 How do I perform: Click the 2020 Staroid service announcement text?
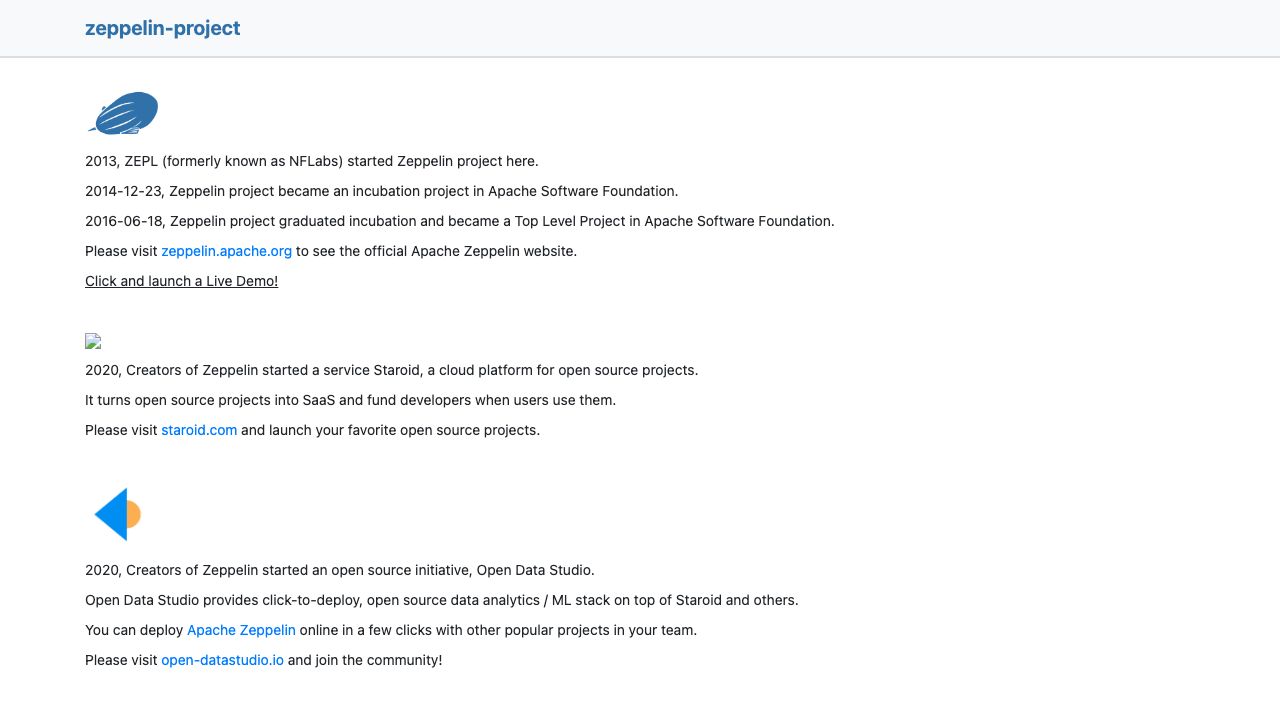[391, 370]
